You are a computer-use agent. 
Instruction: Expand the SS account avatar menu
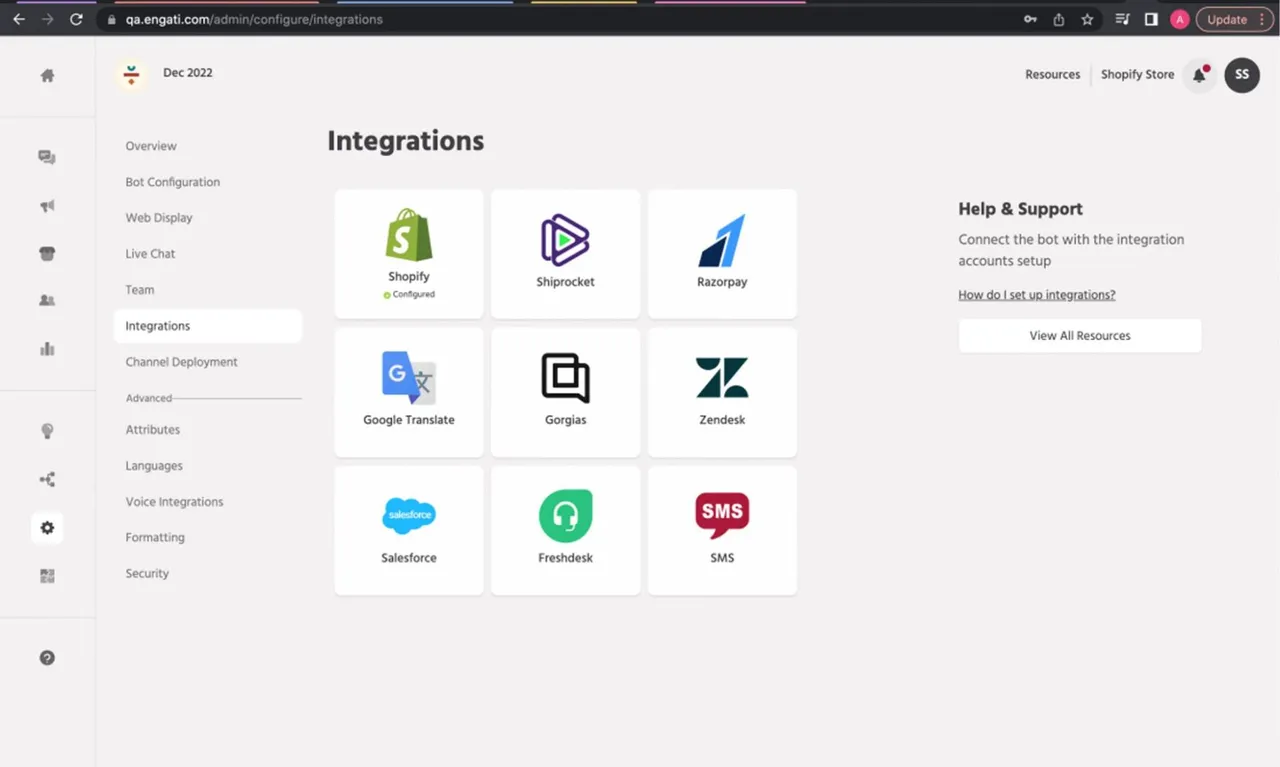[1241, 75]
